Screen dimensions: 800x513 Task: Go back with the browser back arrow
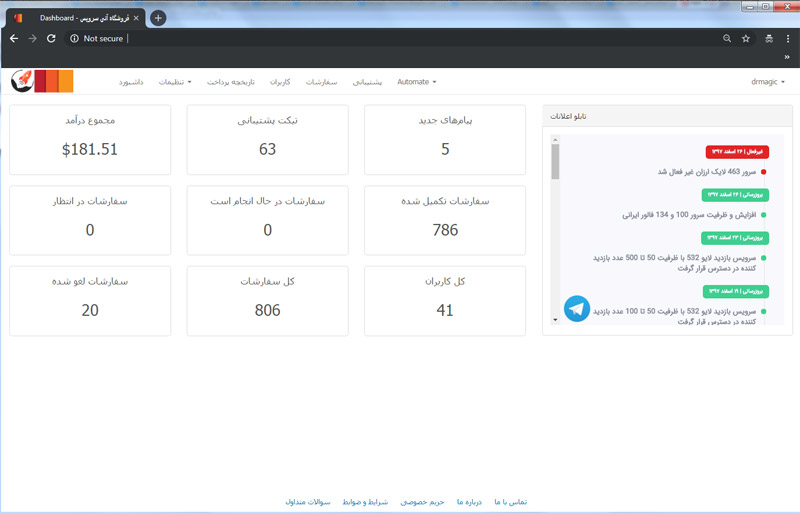coord(14,38)
